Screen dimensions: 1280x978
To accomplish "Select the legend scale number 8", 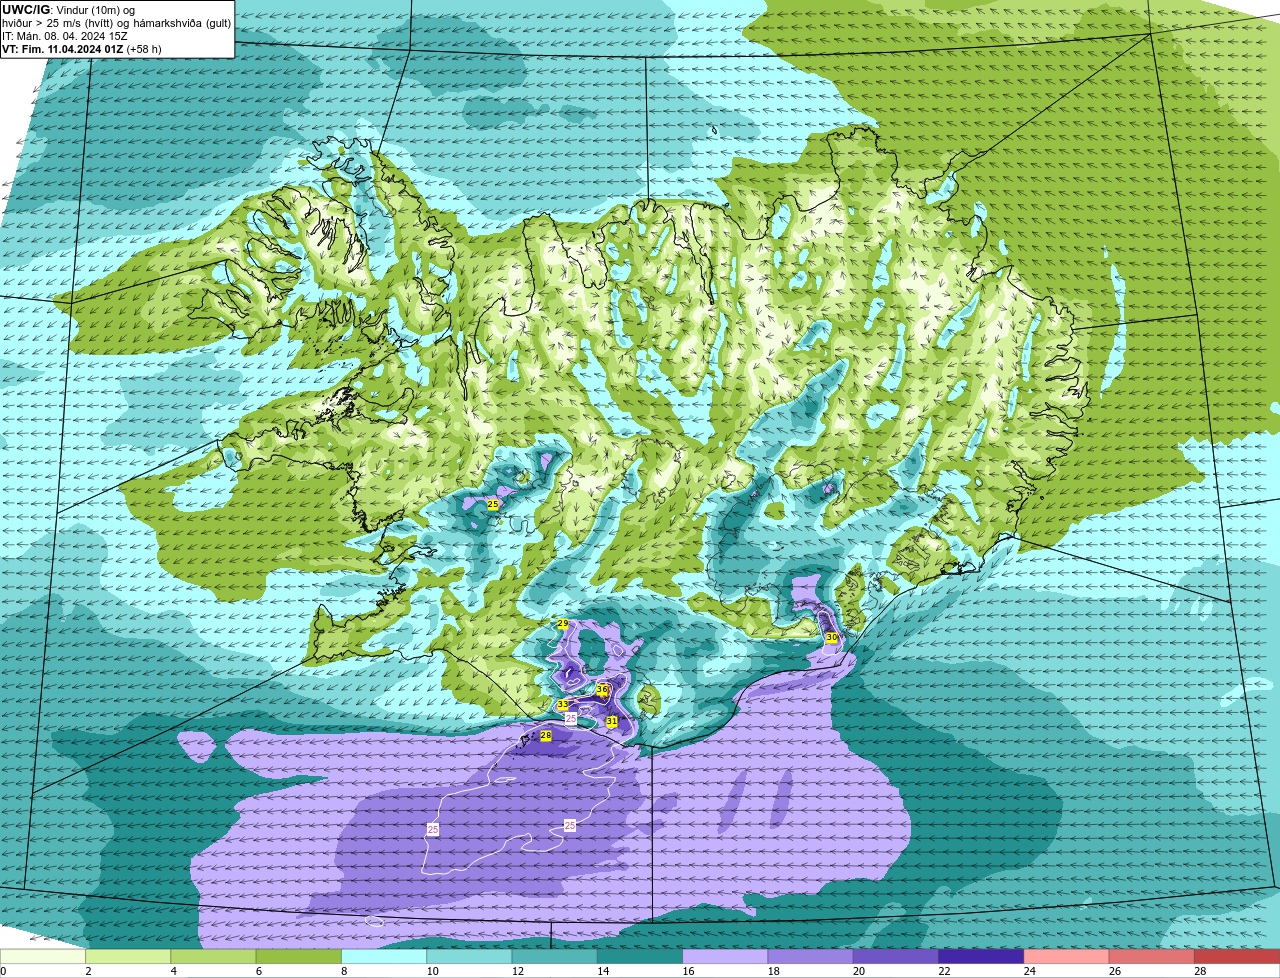I will pos(344,971).
